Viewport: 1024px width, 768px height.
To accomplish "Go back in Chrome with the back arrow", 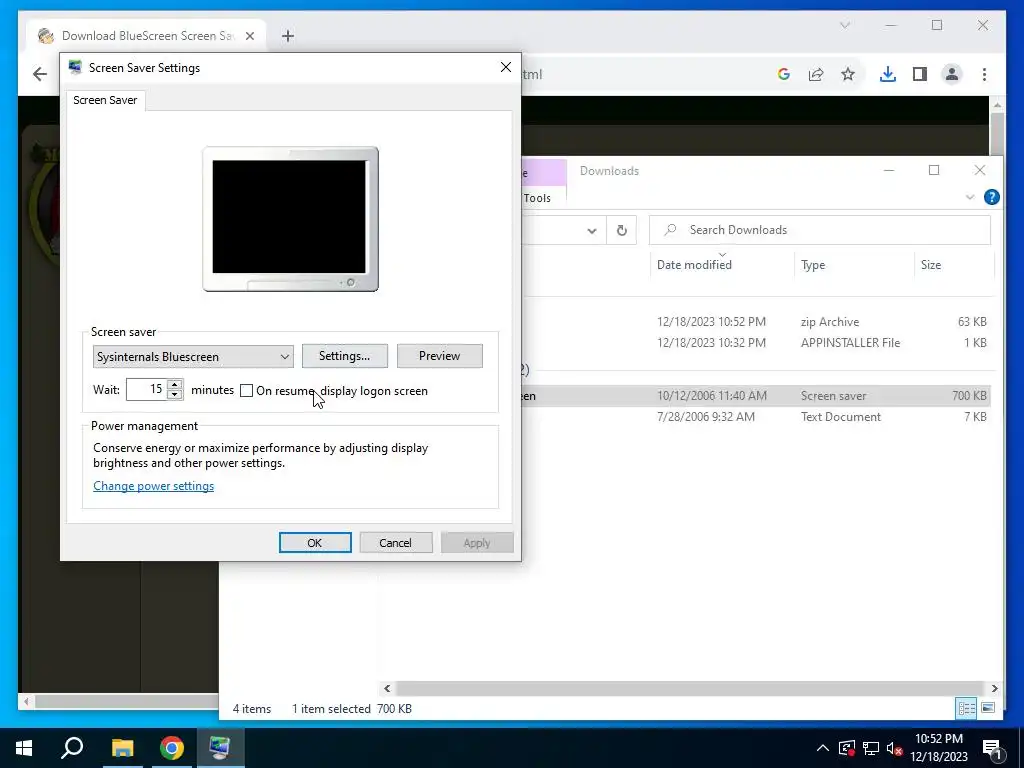I will point(40,74).
